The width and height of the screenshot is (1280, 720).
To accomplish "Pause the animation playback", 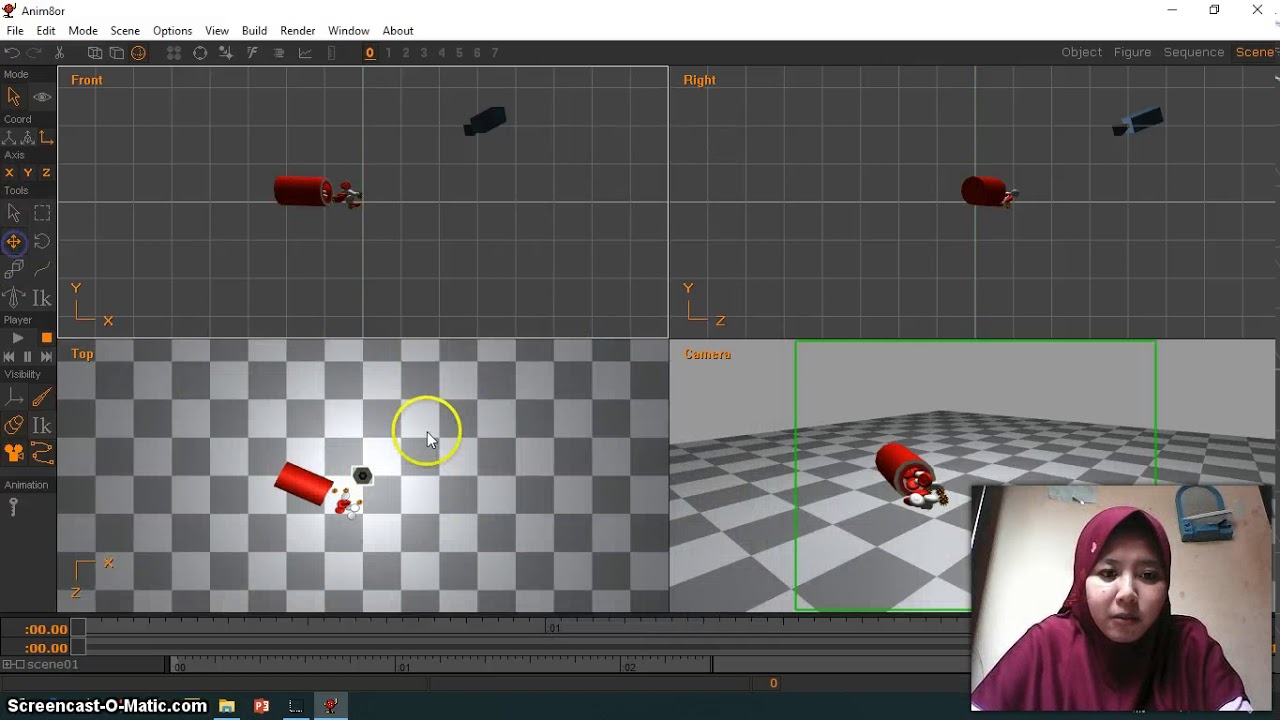I will 28,356.
